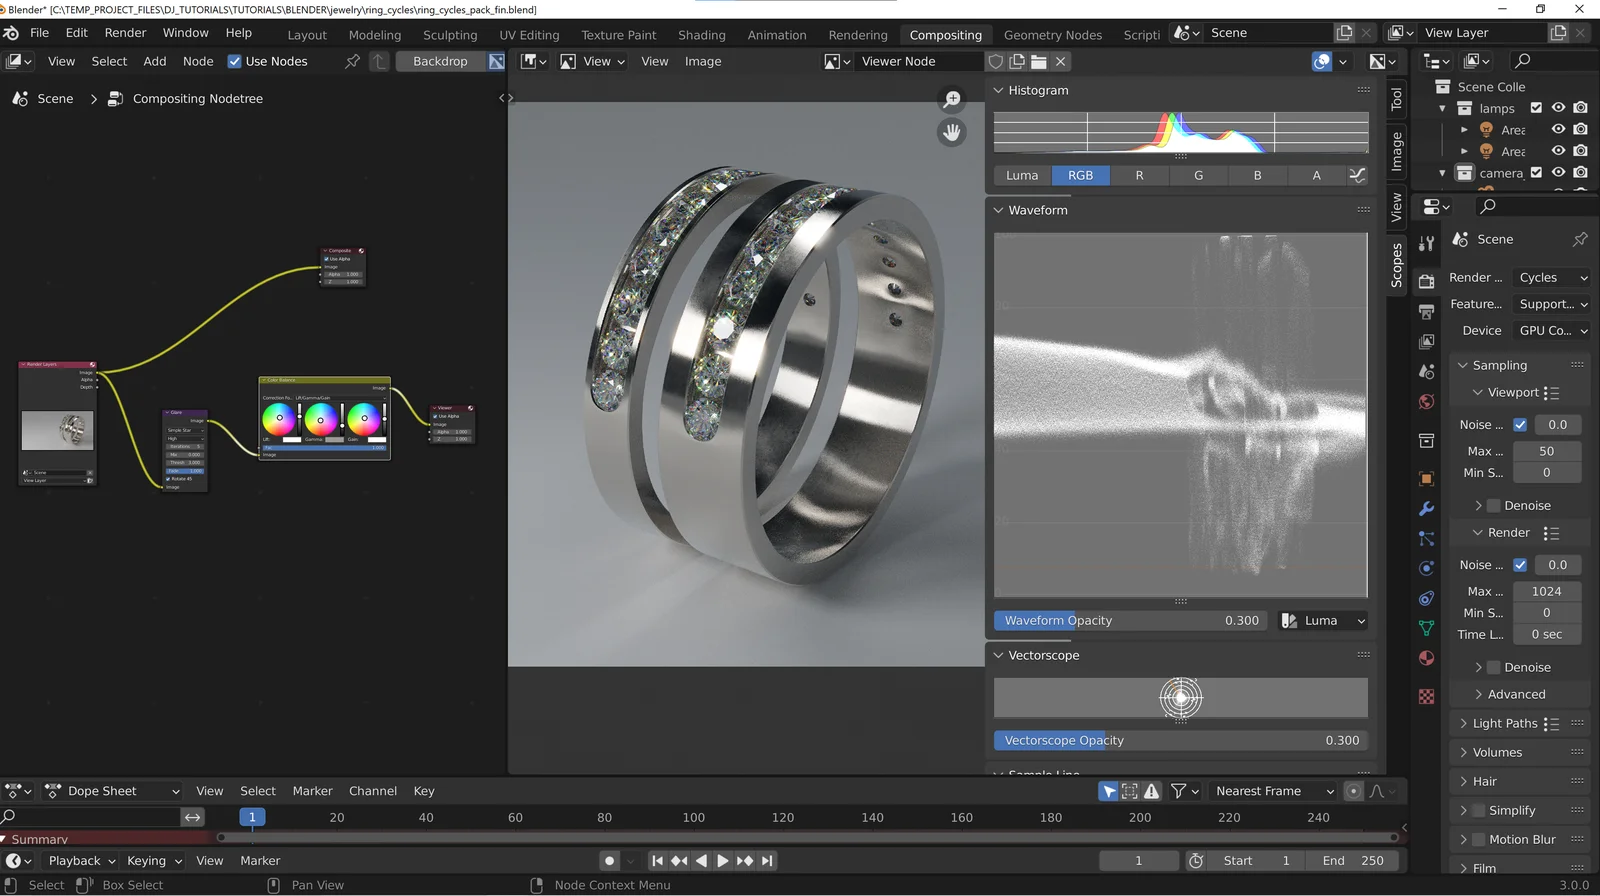Enable the Simplify checkbox
The height and width of the screenshot is (896, 1600).
pos(1479,811)
